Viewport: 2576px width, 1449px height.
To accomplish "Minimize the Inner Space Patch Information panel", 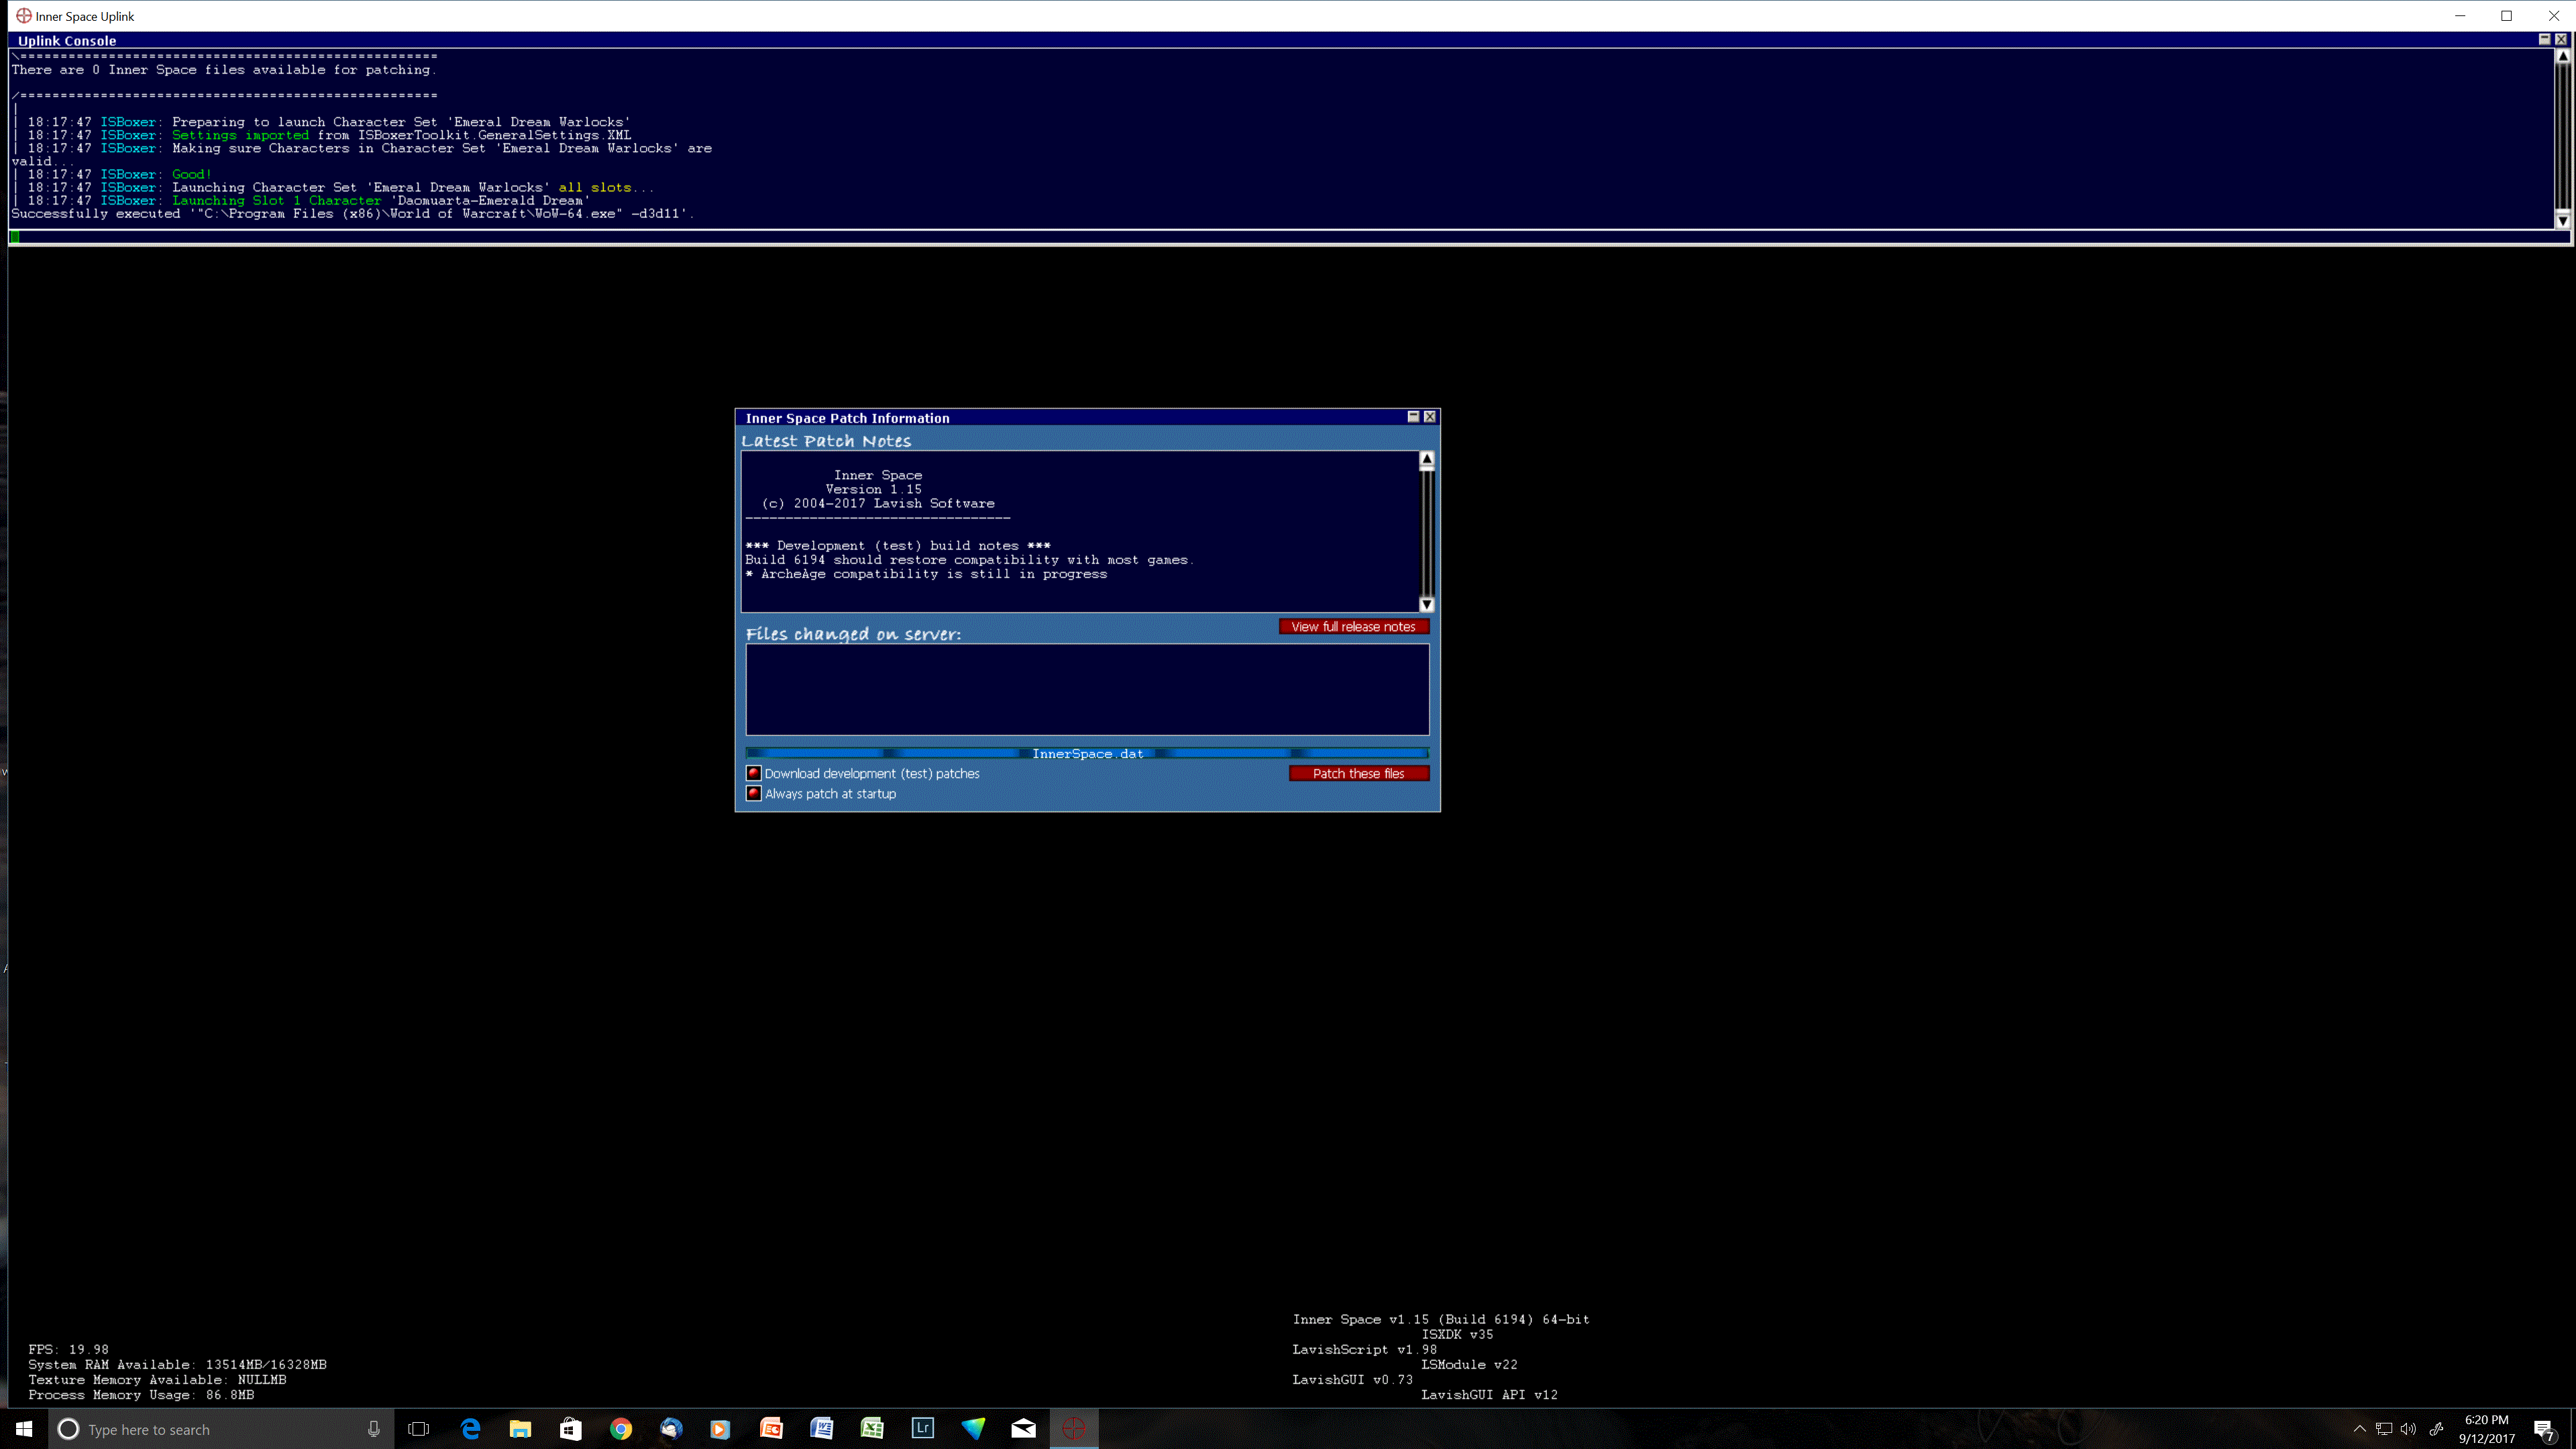I will click(x=1413, y=417).
